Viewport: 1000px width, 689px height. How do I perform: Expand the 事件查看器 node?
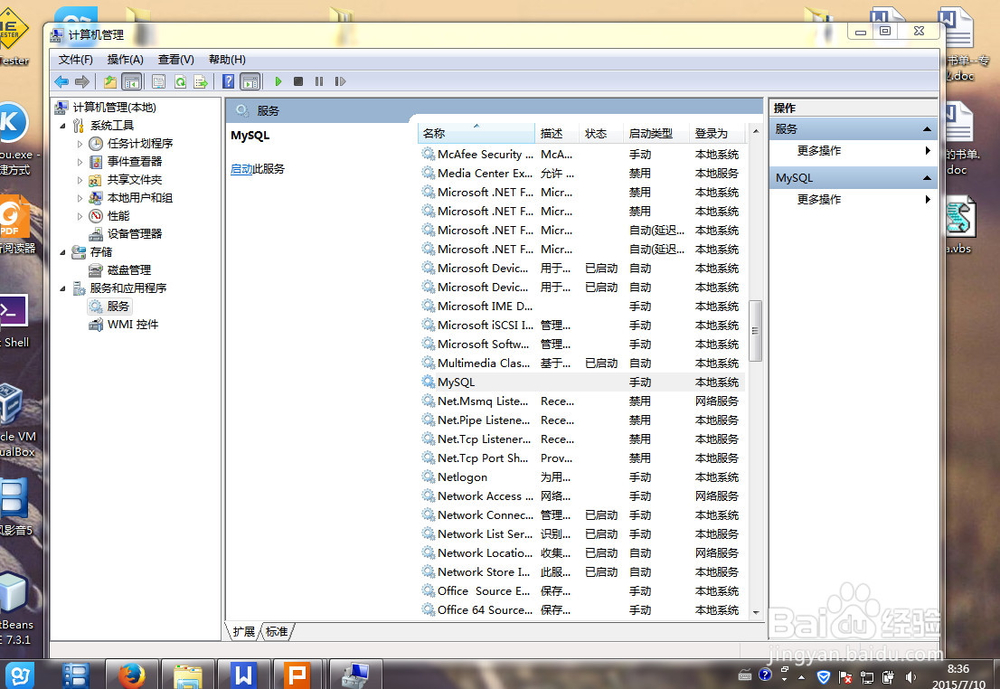pos(80,162)
